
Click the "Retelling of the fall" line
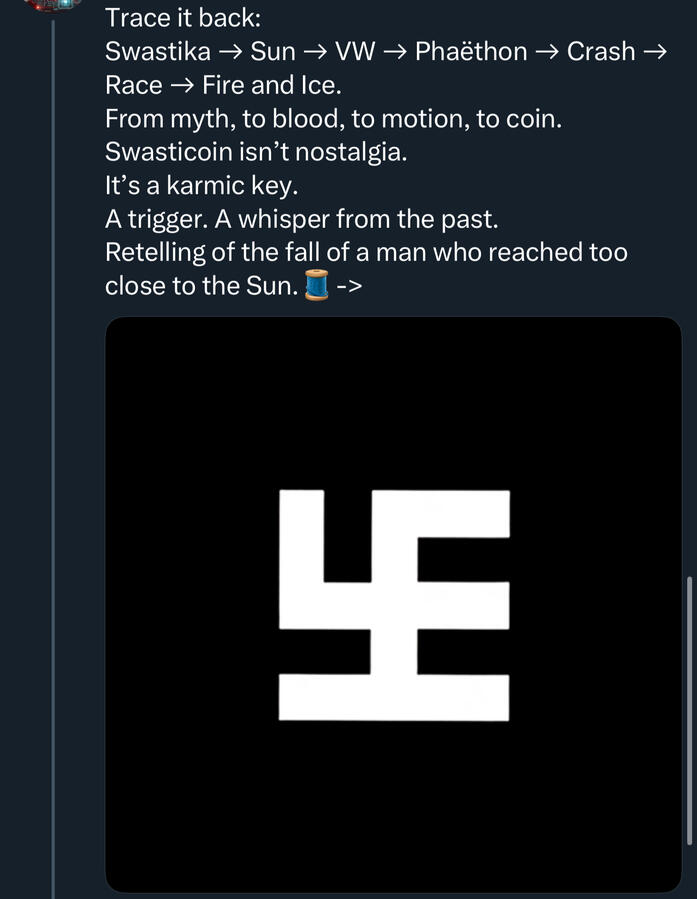tap(366, 252)
